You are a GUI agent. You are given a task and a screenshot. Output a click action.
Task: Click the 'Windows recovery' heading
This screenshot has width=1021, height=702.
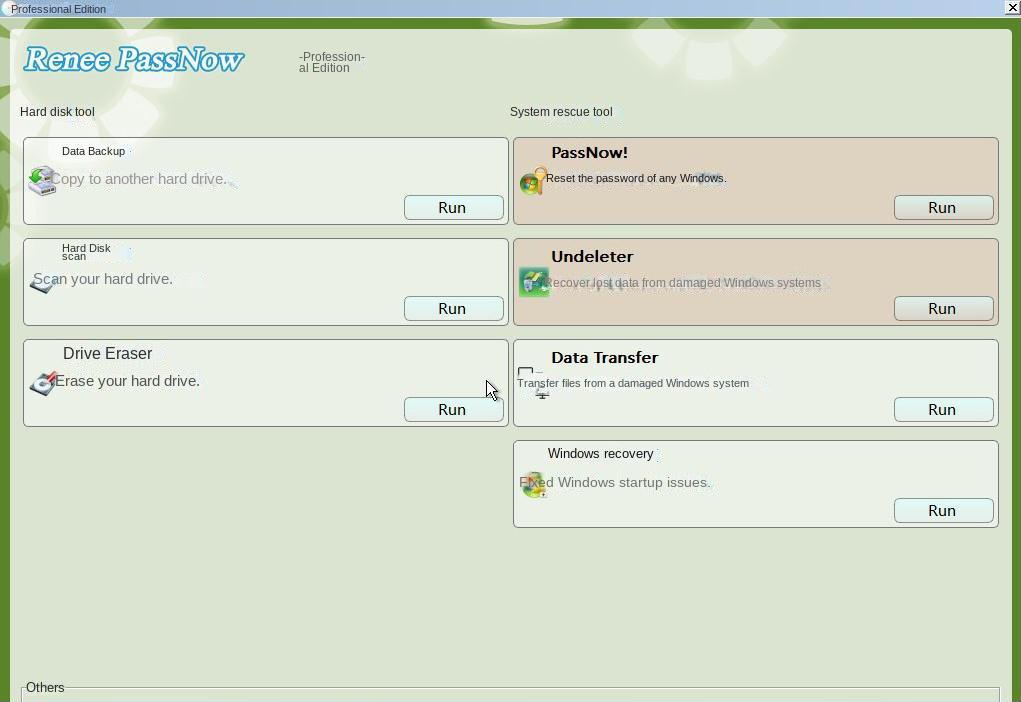coord(600,454)
